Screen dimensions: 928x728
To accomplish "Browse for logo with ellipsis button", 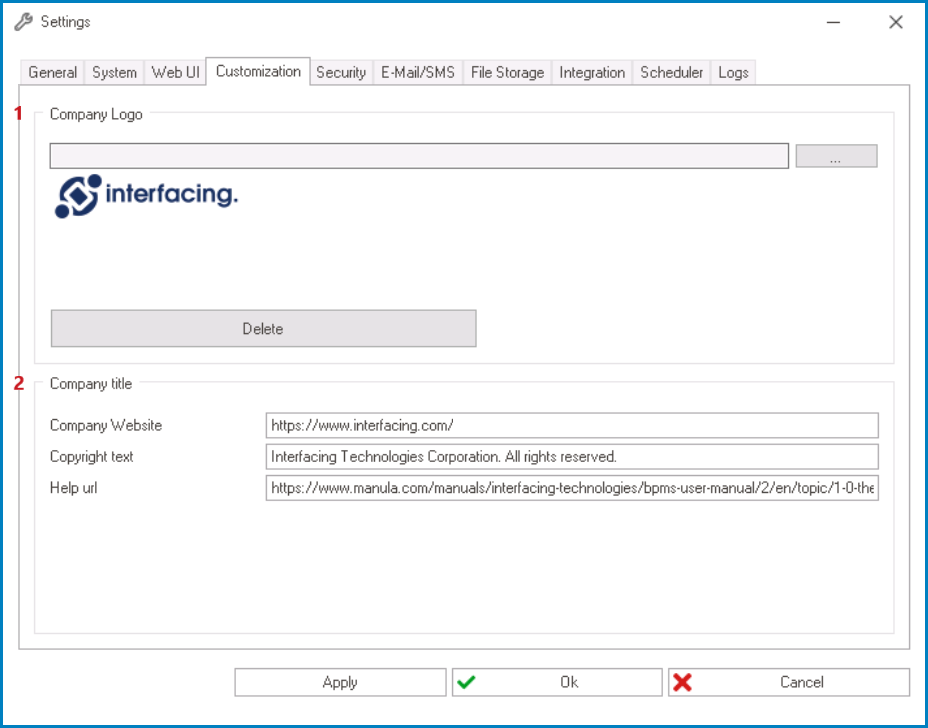I will click(x=836, y=156).
